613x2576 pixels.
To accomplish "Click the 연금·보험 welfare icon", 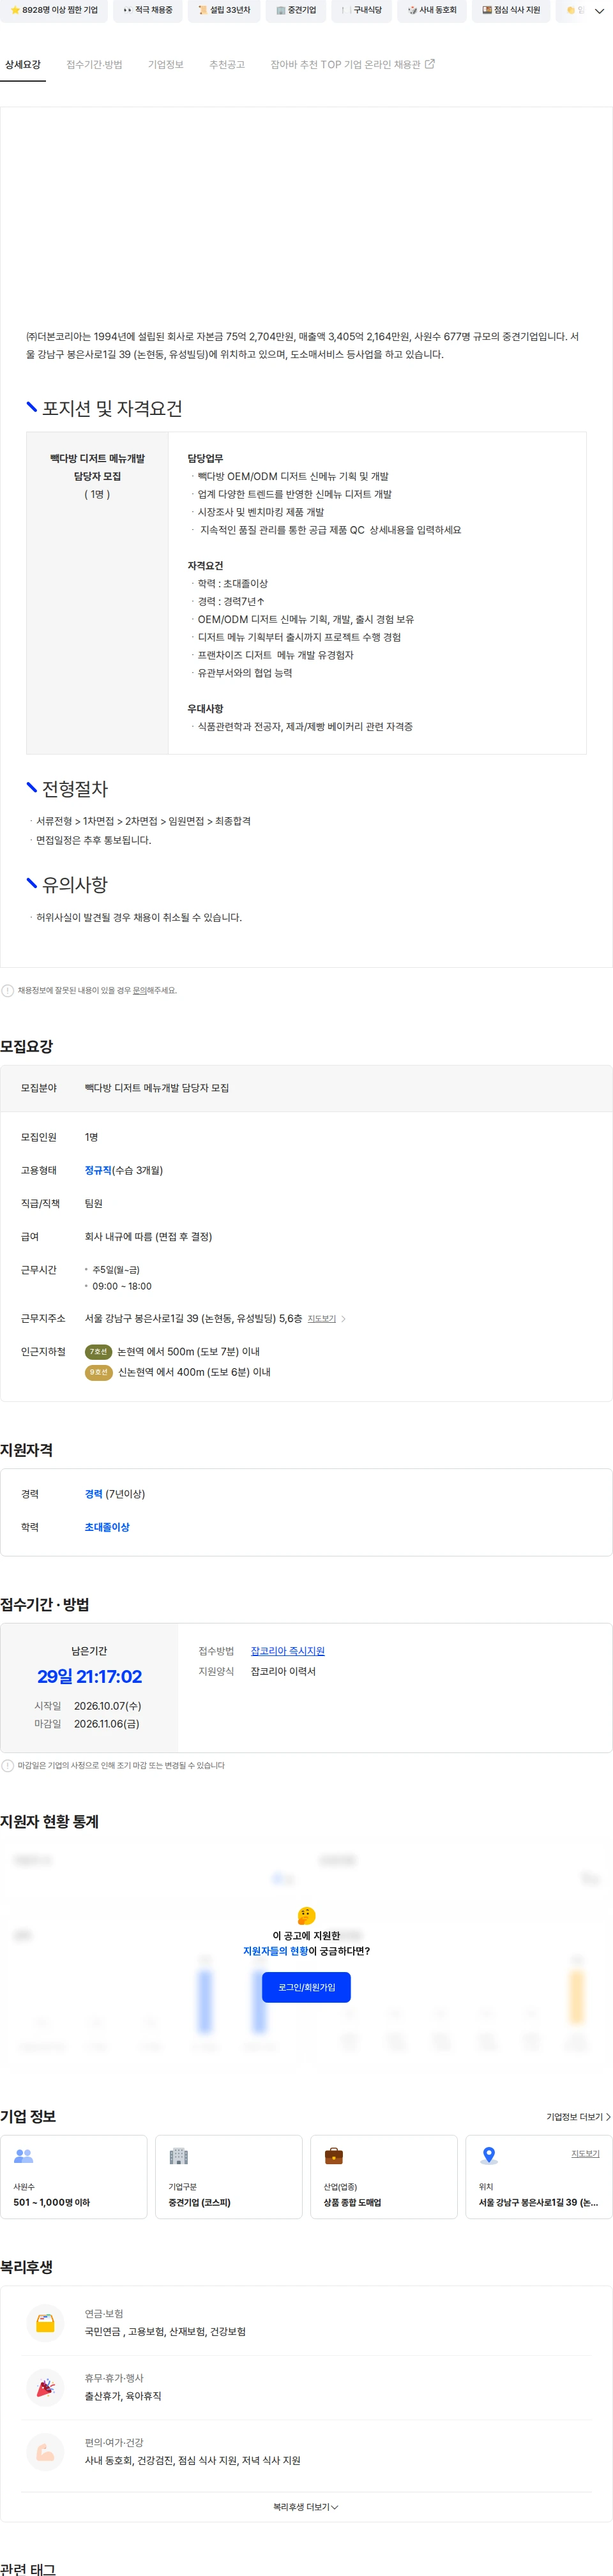I will 45,2323.
